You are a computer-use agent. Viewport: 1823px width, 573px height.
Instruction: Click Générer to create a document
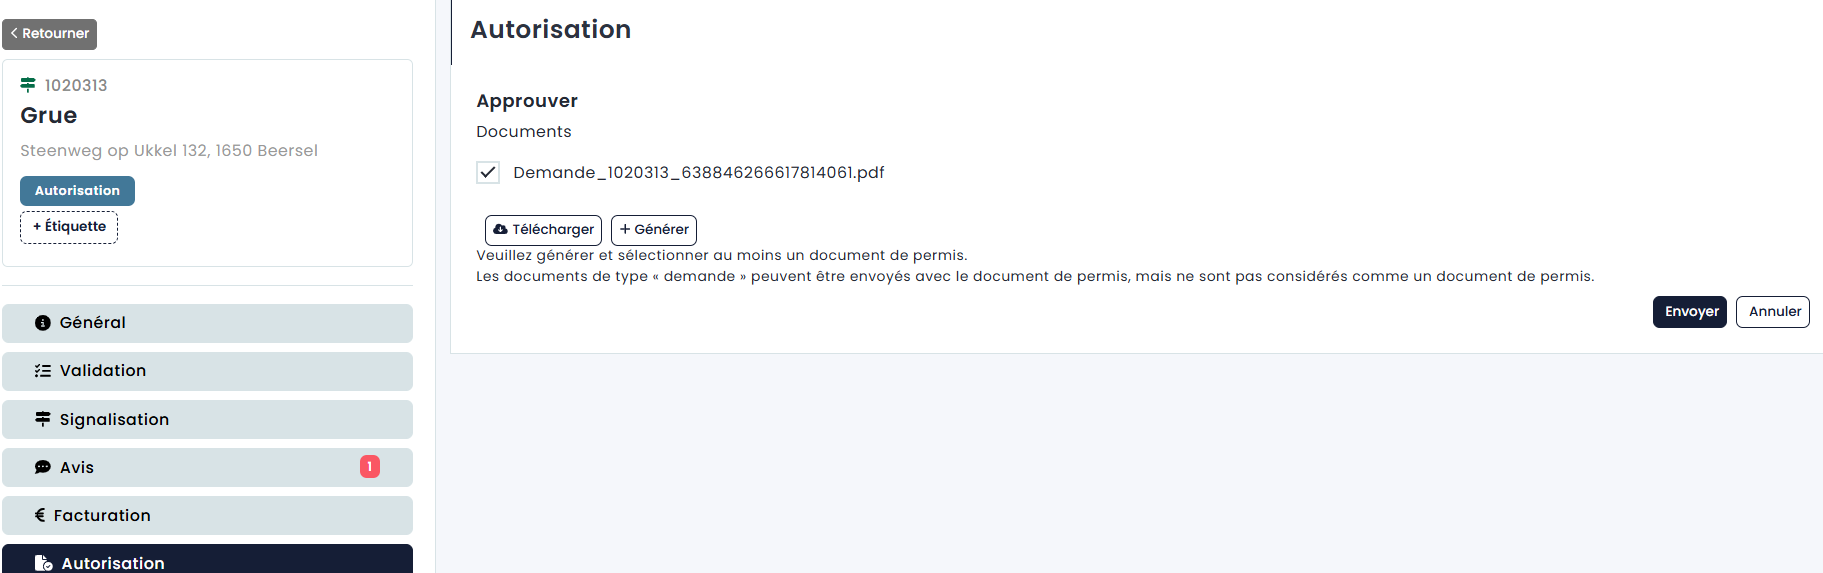point(654,230)
